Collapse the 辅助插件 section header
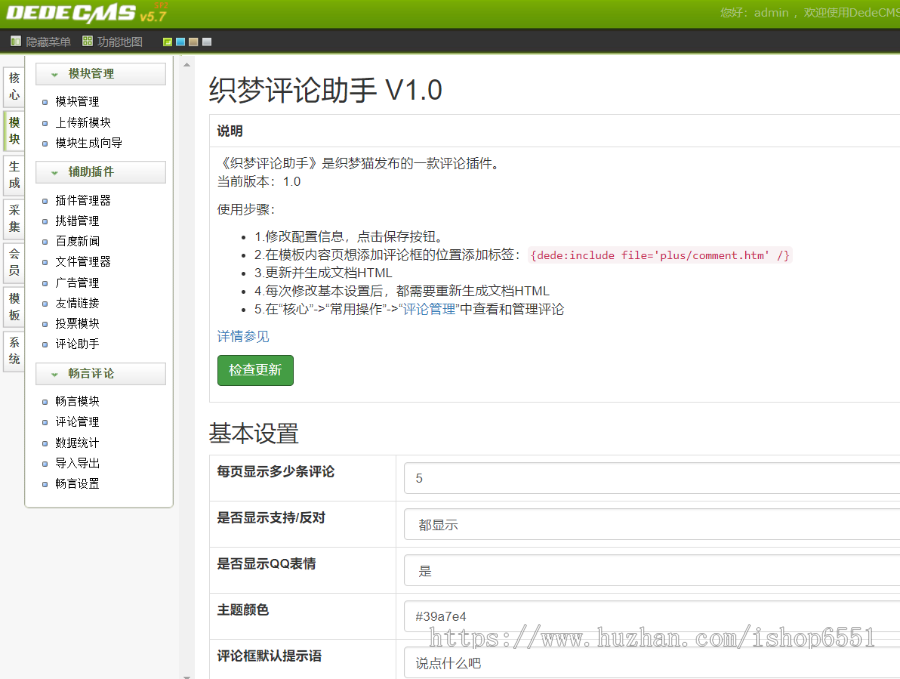This screenshot has width=900, height=679. point(99,172)
